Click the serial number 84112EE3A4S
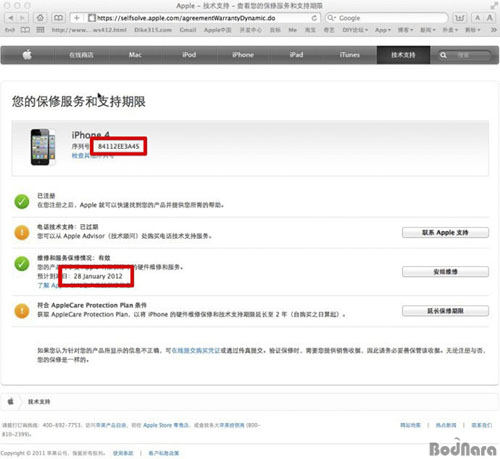 point(119,146)
